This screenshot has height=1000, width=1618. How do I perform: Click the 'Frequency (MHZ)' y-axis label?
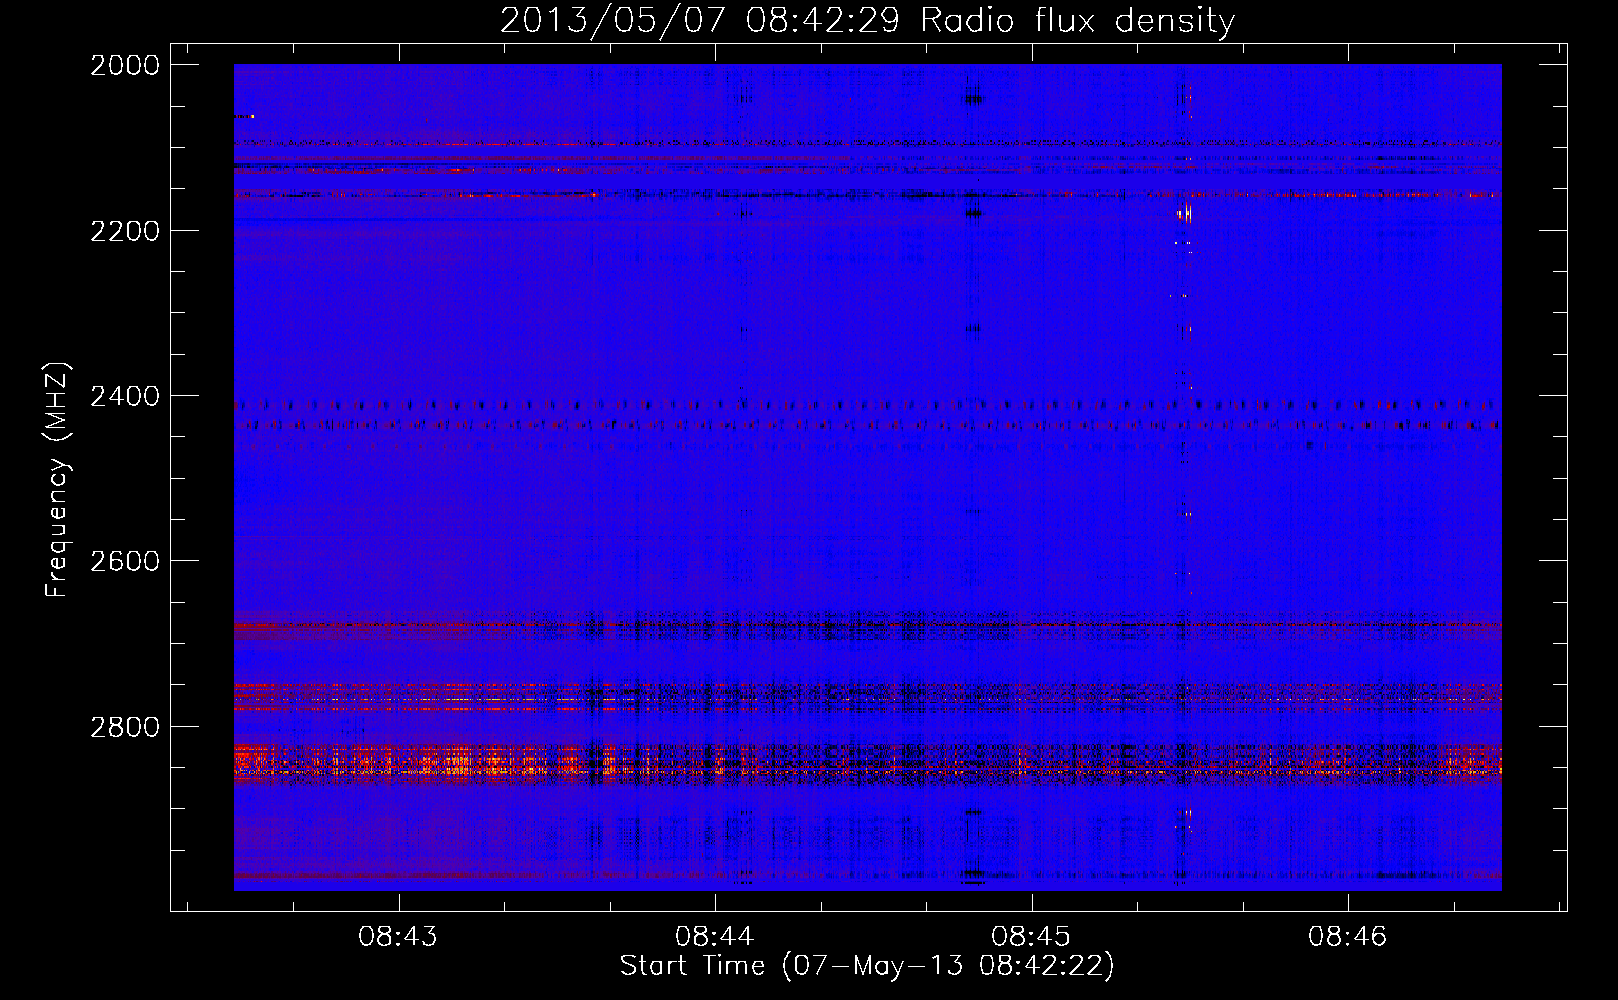pos(57,480)
